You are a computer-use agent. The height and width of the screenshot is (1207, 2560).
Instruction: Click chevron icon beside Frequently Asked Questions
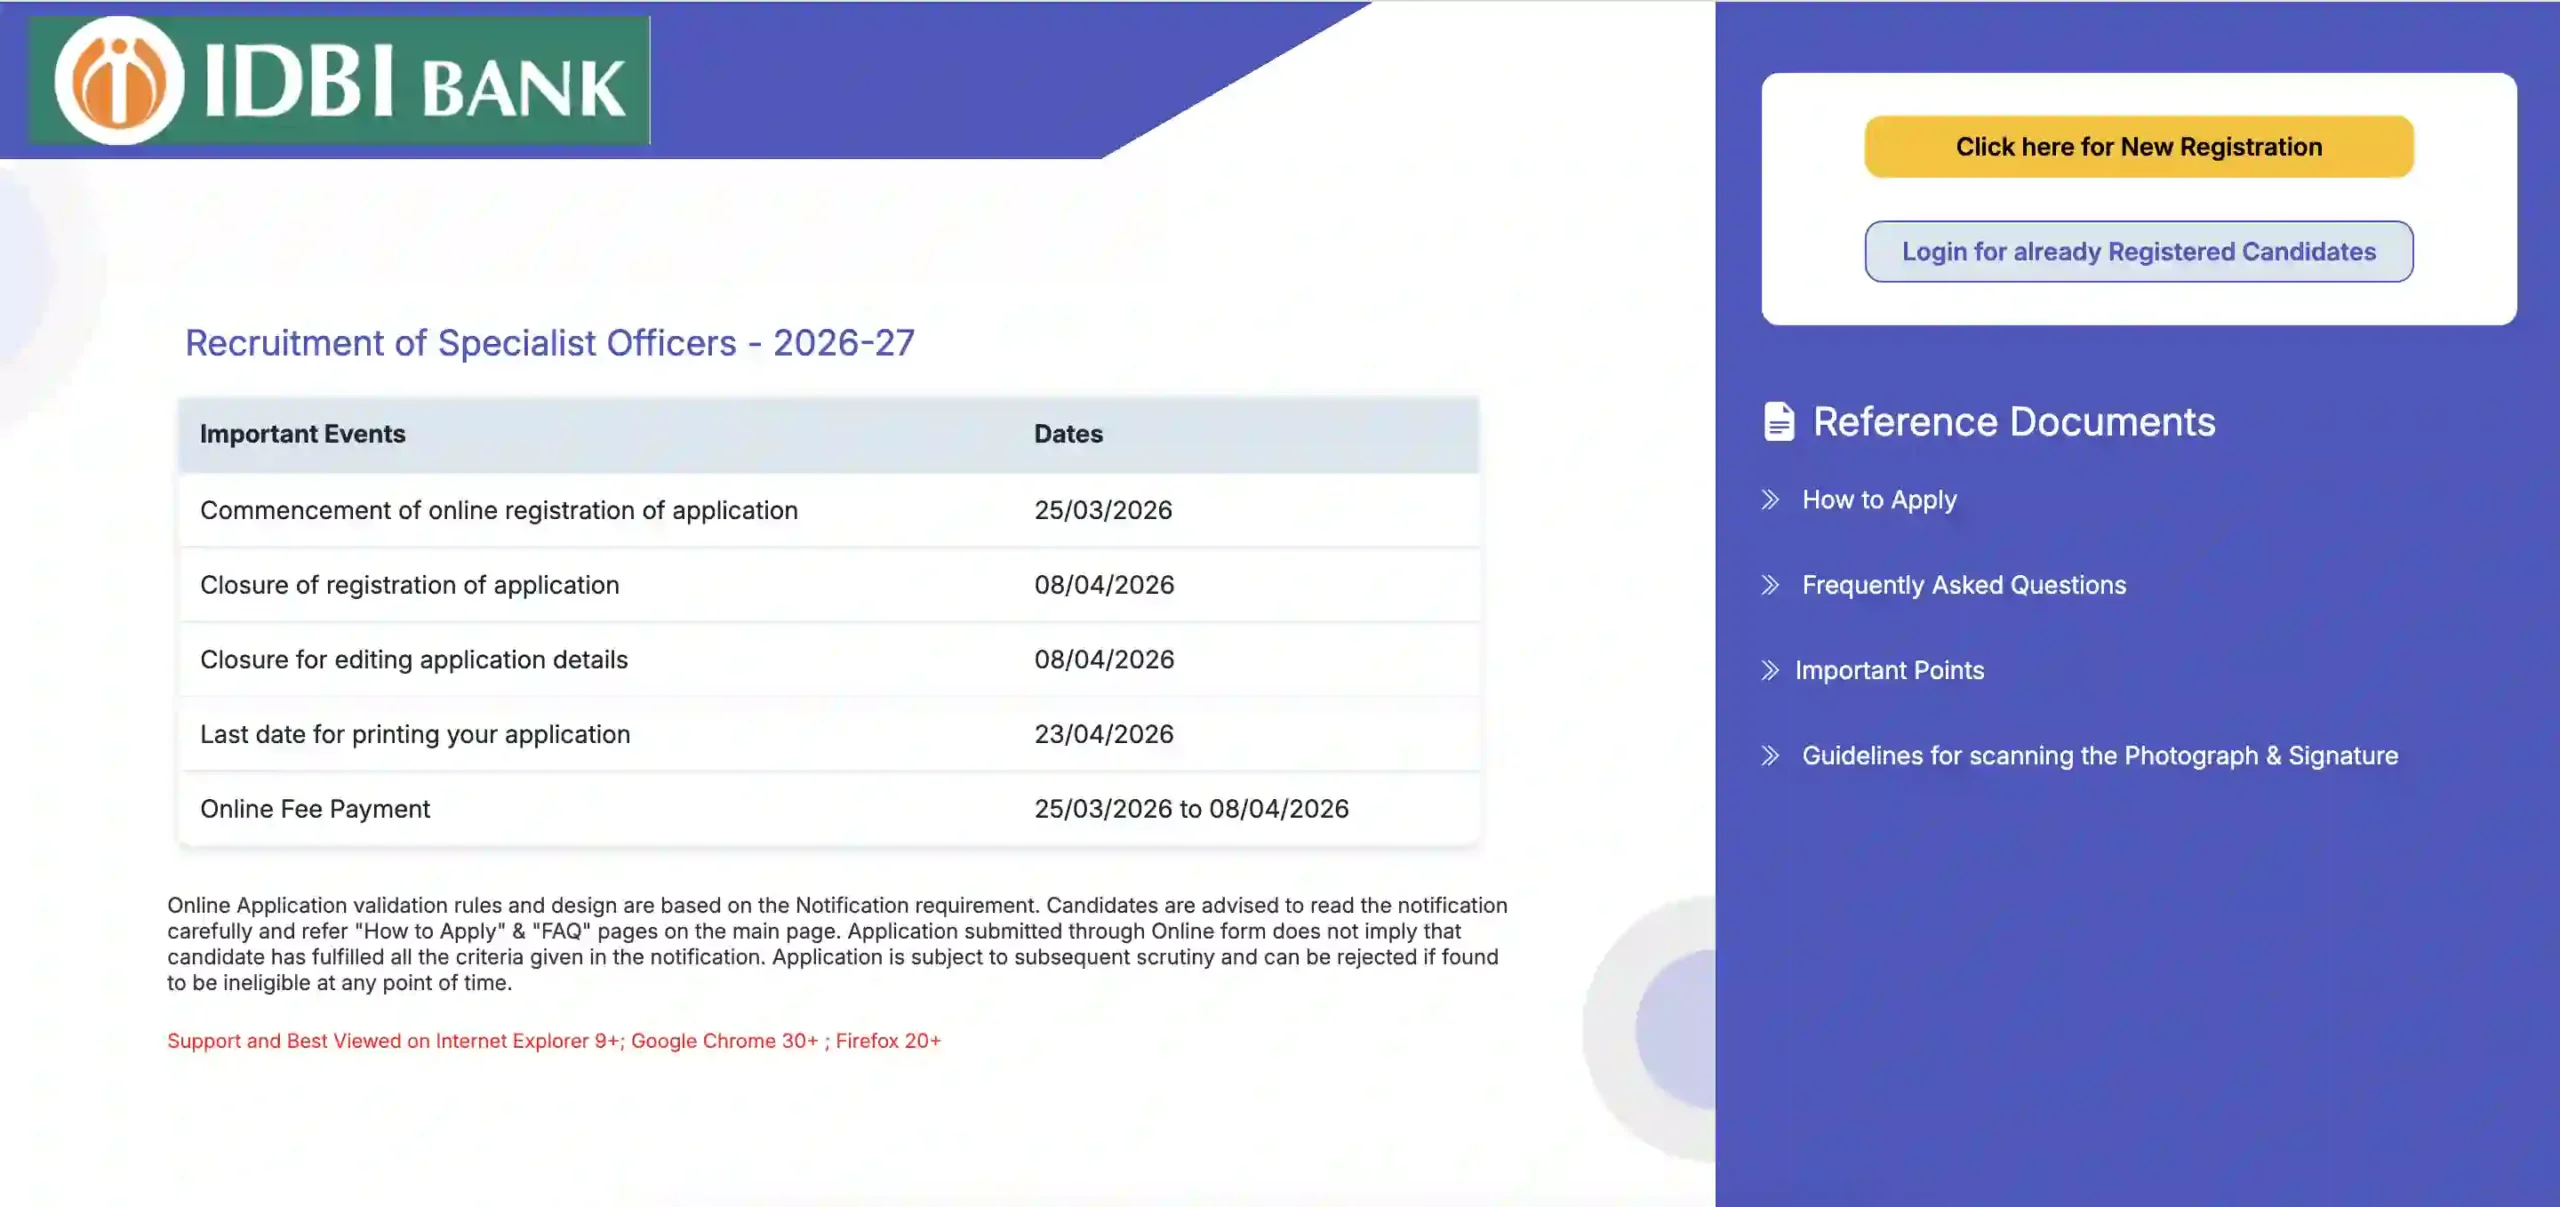pos(1770,585)
